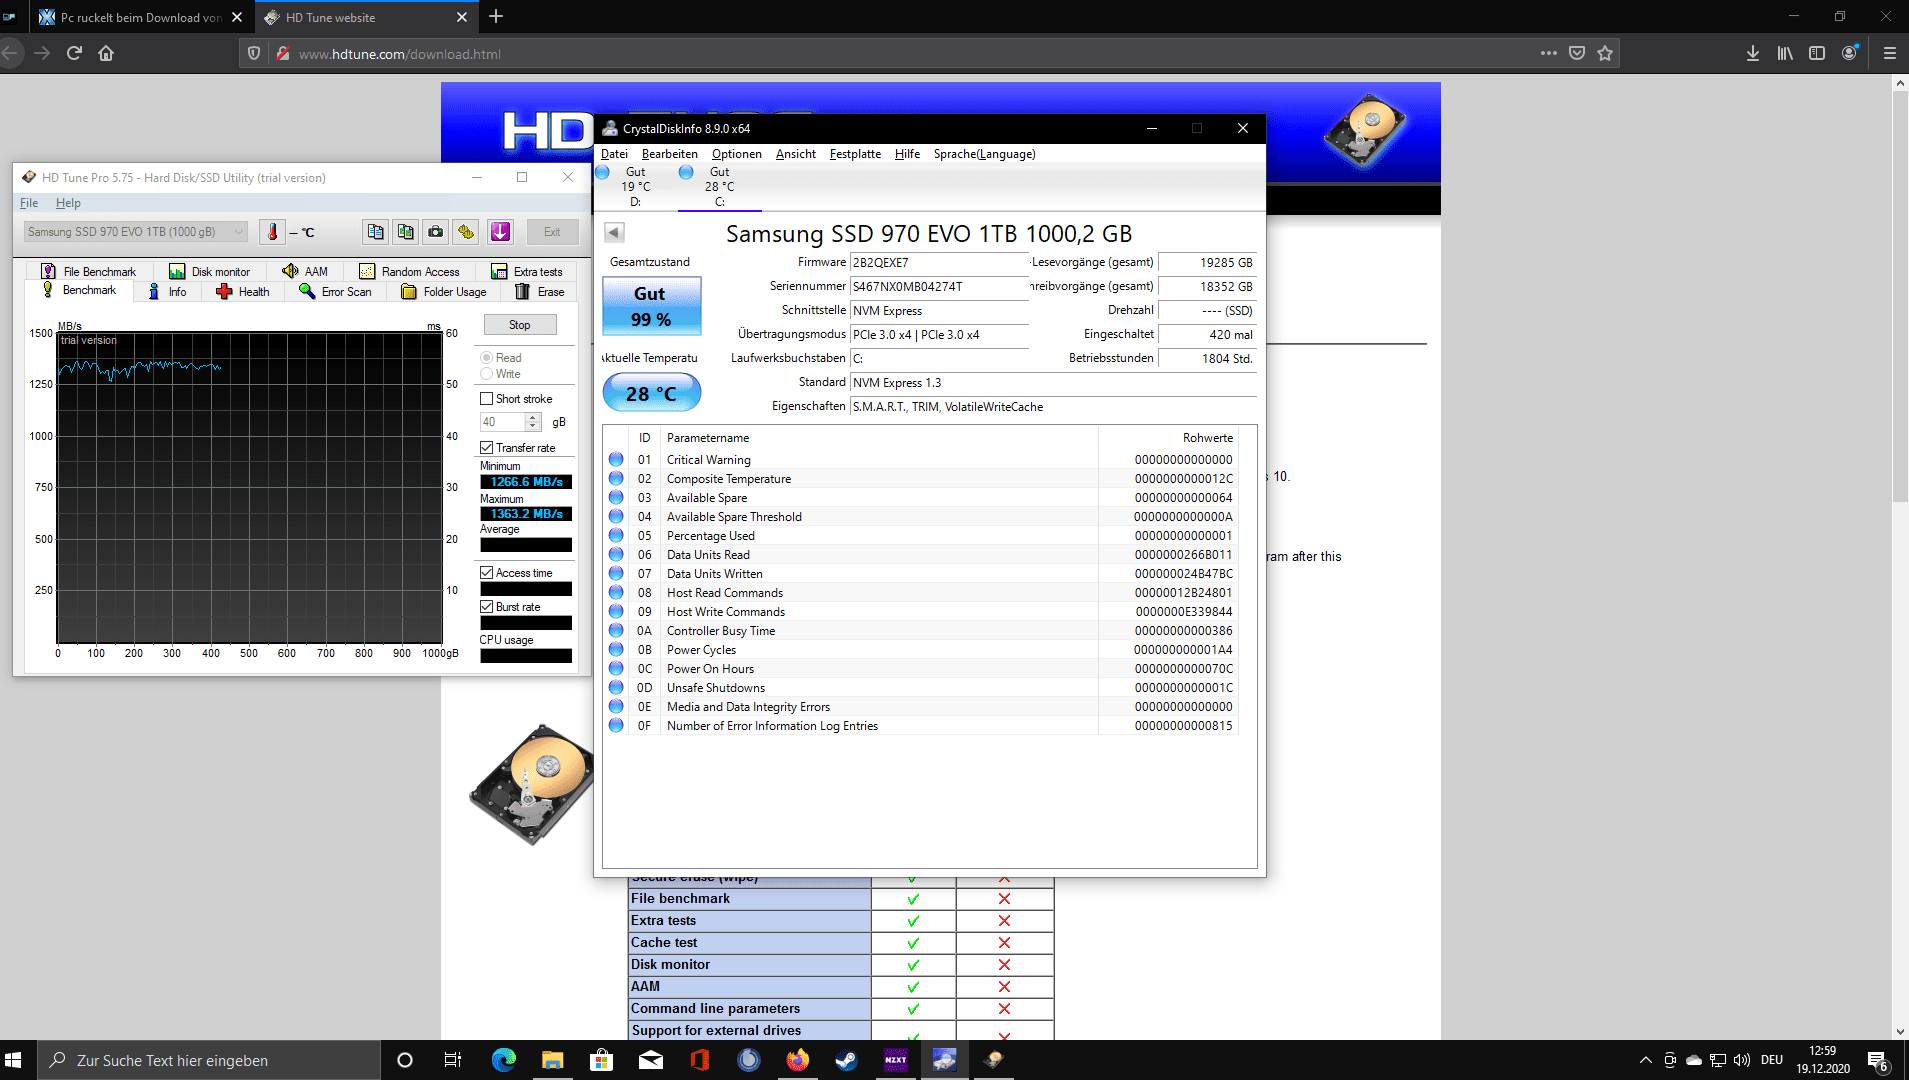Click the Firmware value 2B2QEXE7 field

pyautogui.click(x=938, y=263)
